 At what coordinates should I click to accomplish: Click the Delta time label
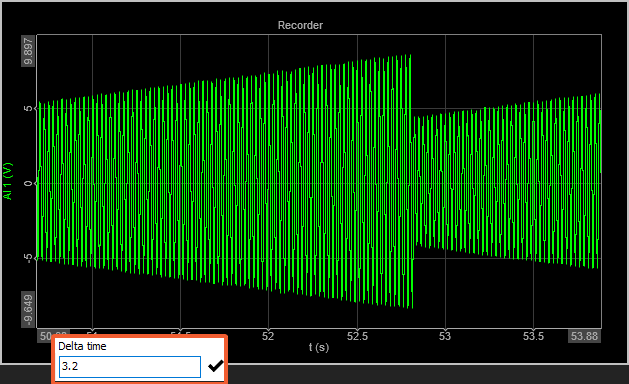[82, 346]
